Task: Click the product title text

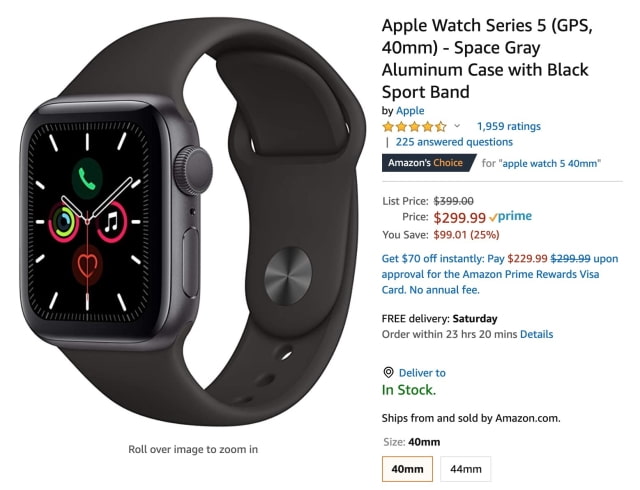Action: click(x=487, y=59)
